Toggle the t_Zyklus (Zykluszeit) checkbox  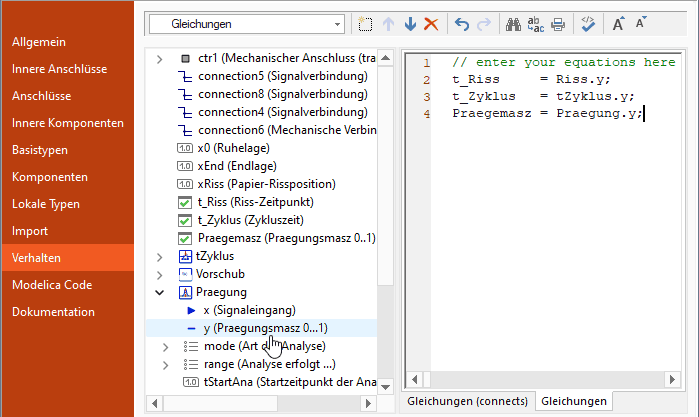(x=184, y=220)
